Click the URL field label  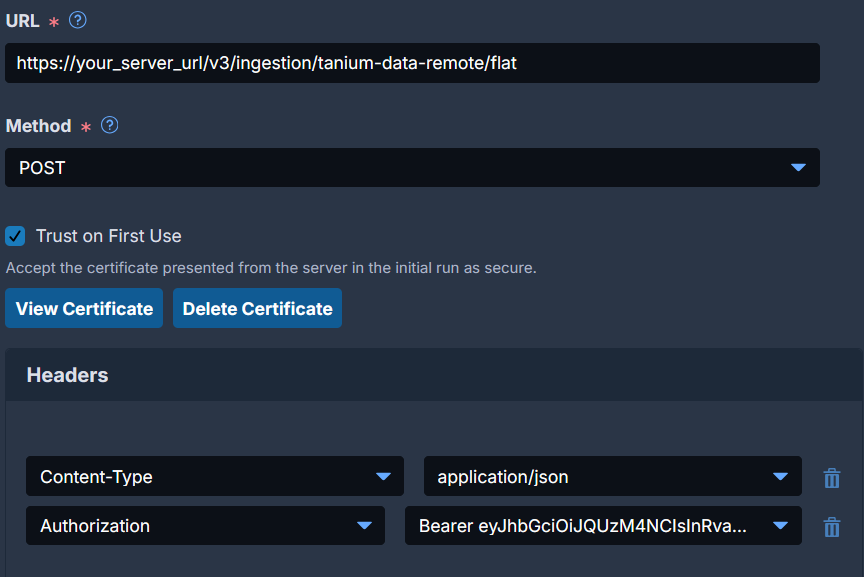(23, 21)
